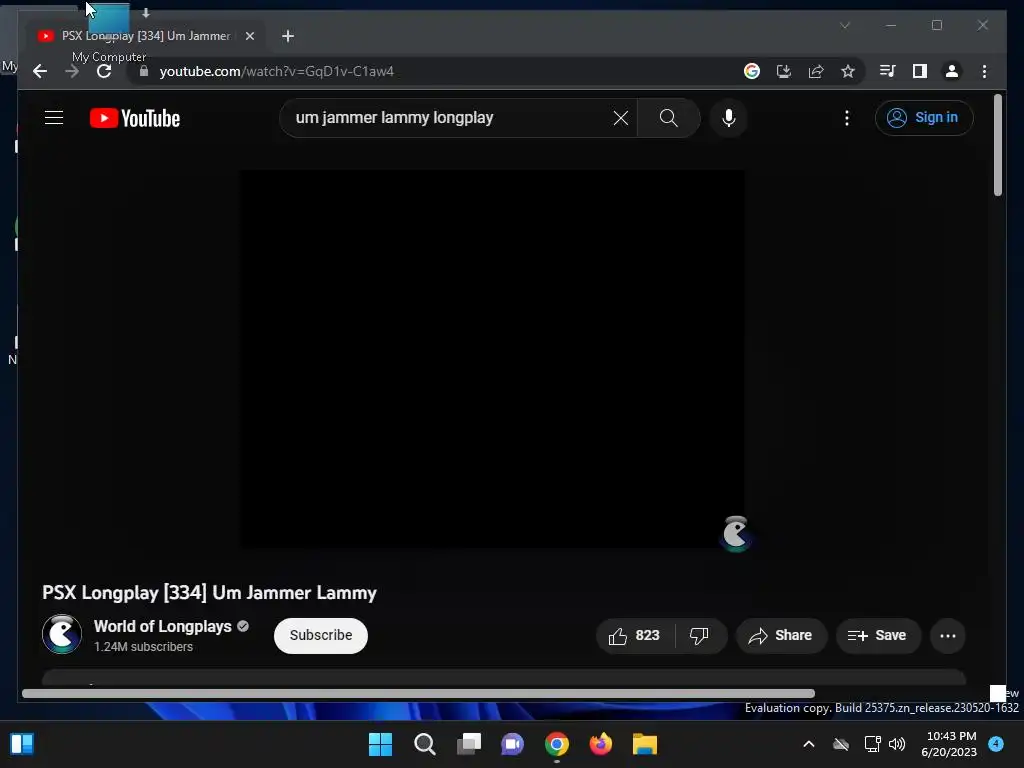The width and height of the screenshot is (1024, 768).
Task: Open Chrome media controls icon
Action: click(888, 71)
